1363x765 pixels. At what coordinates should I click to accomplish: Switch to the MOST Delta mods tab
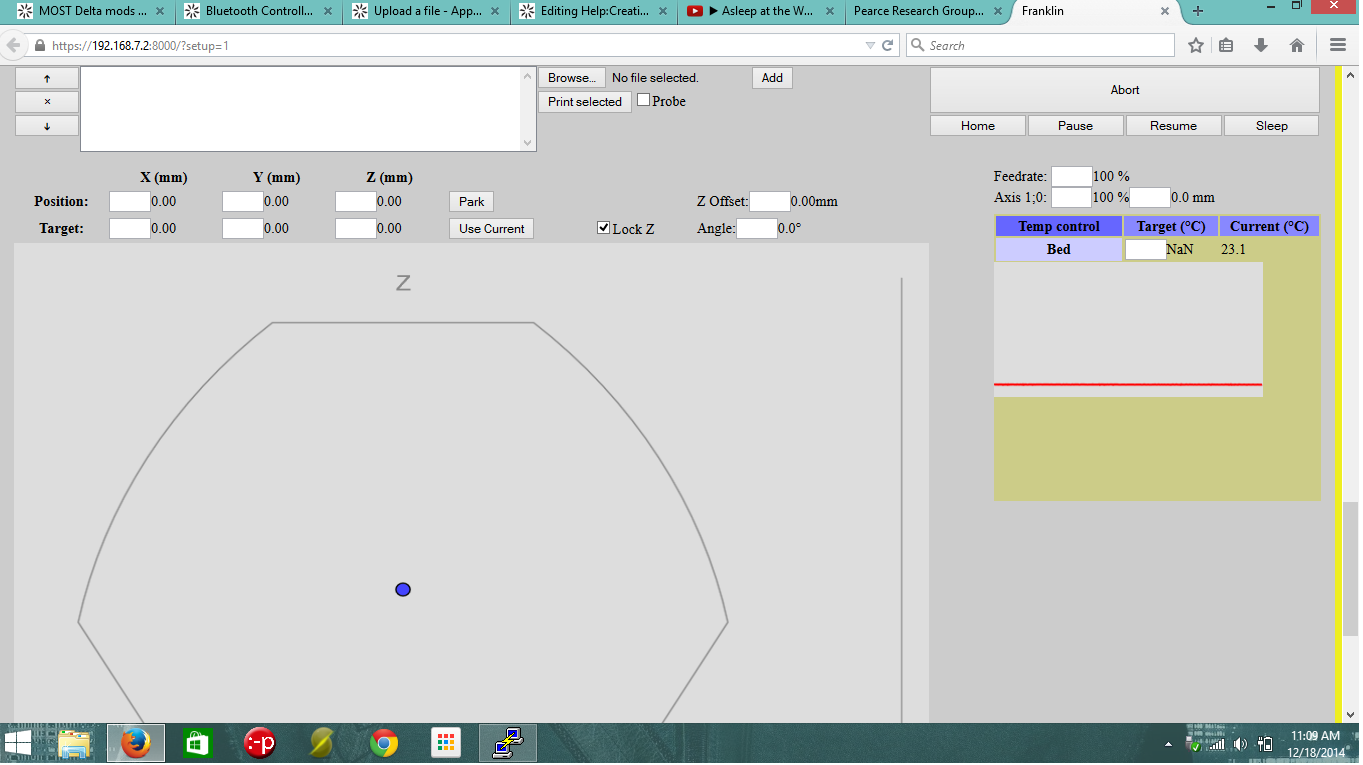tap(92, 12)
